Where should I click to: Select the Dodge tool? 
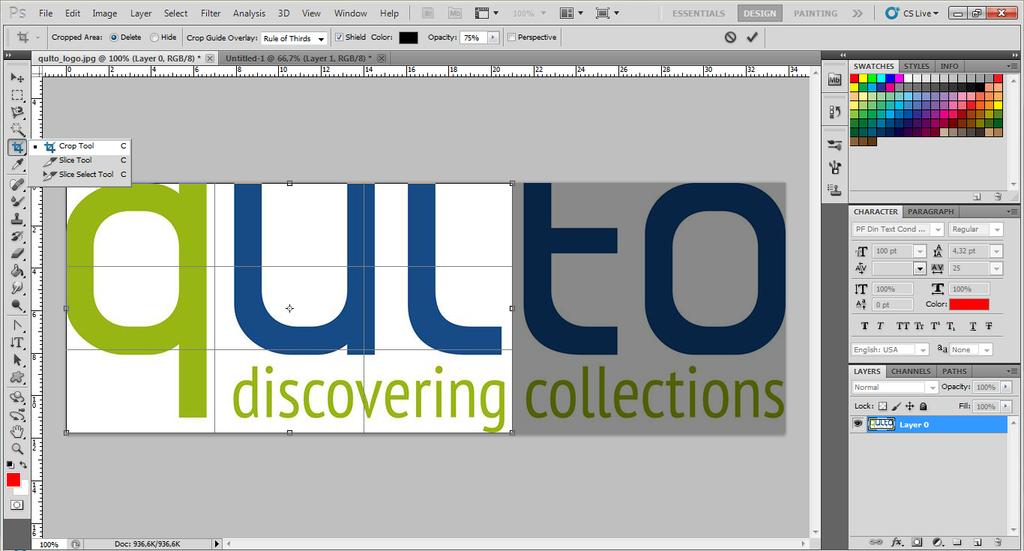click(x=17, y=305)
